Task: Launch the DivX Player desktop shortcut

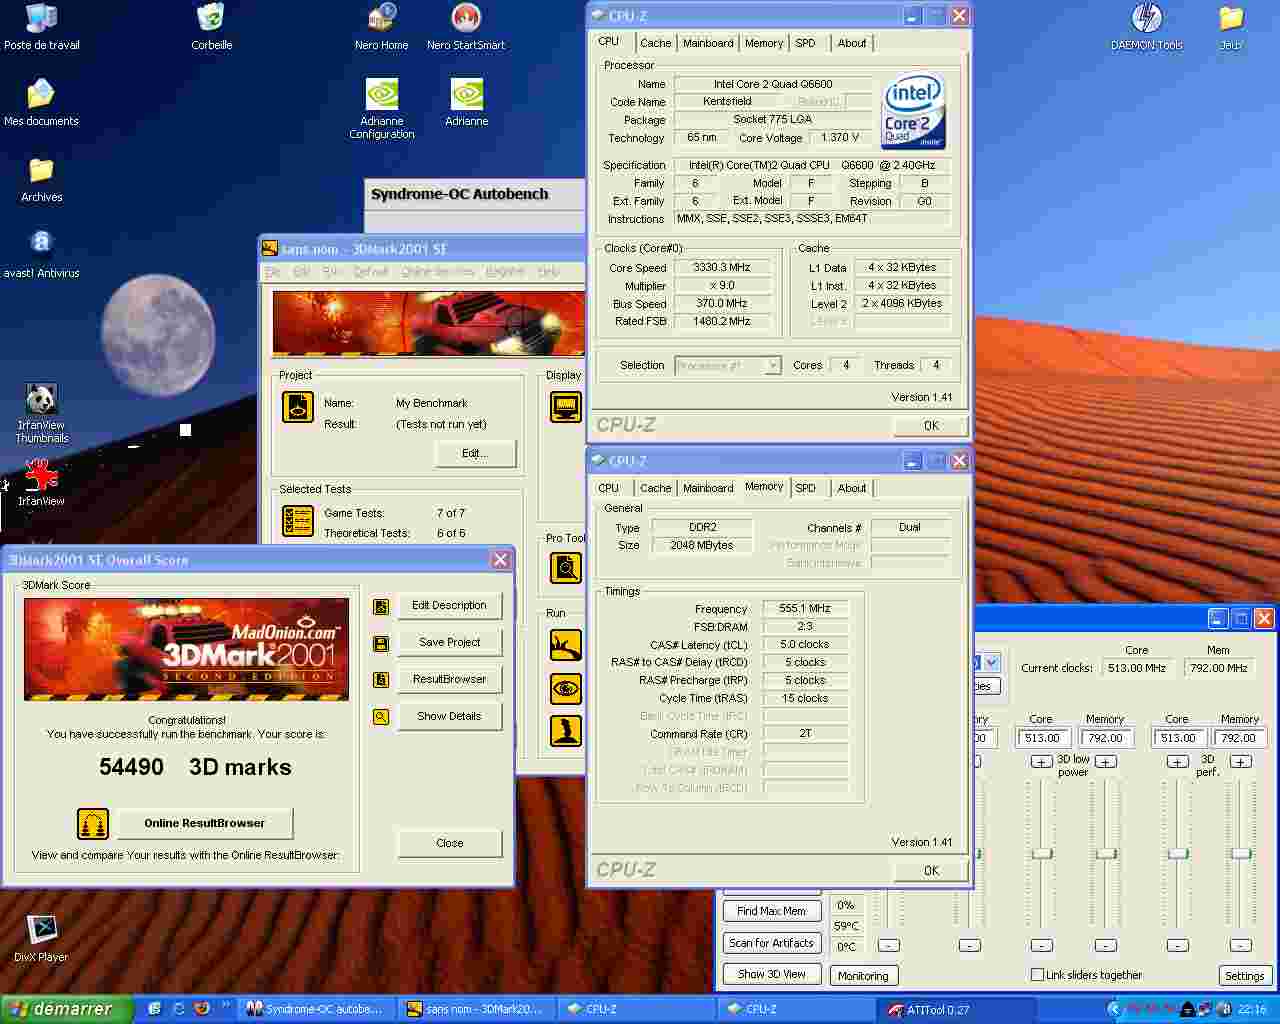Action: point(41,939)
